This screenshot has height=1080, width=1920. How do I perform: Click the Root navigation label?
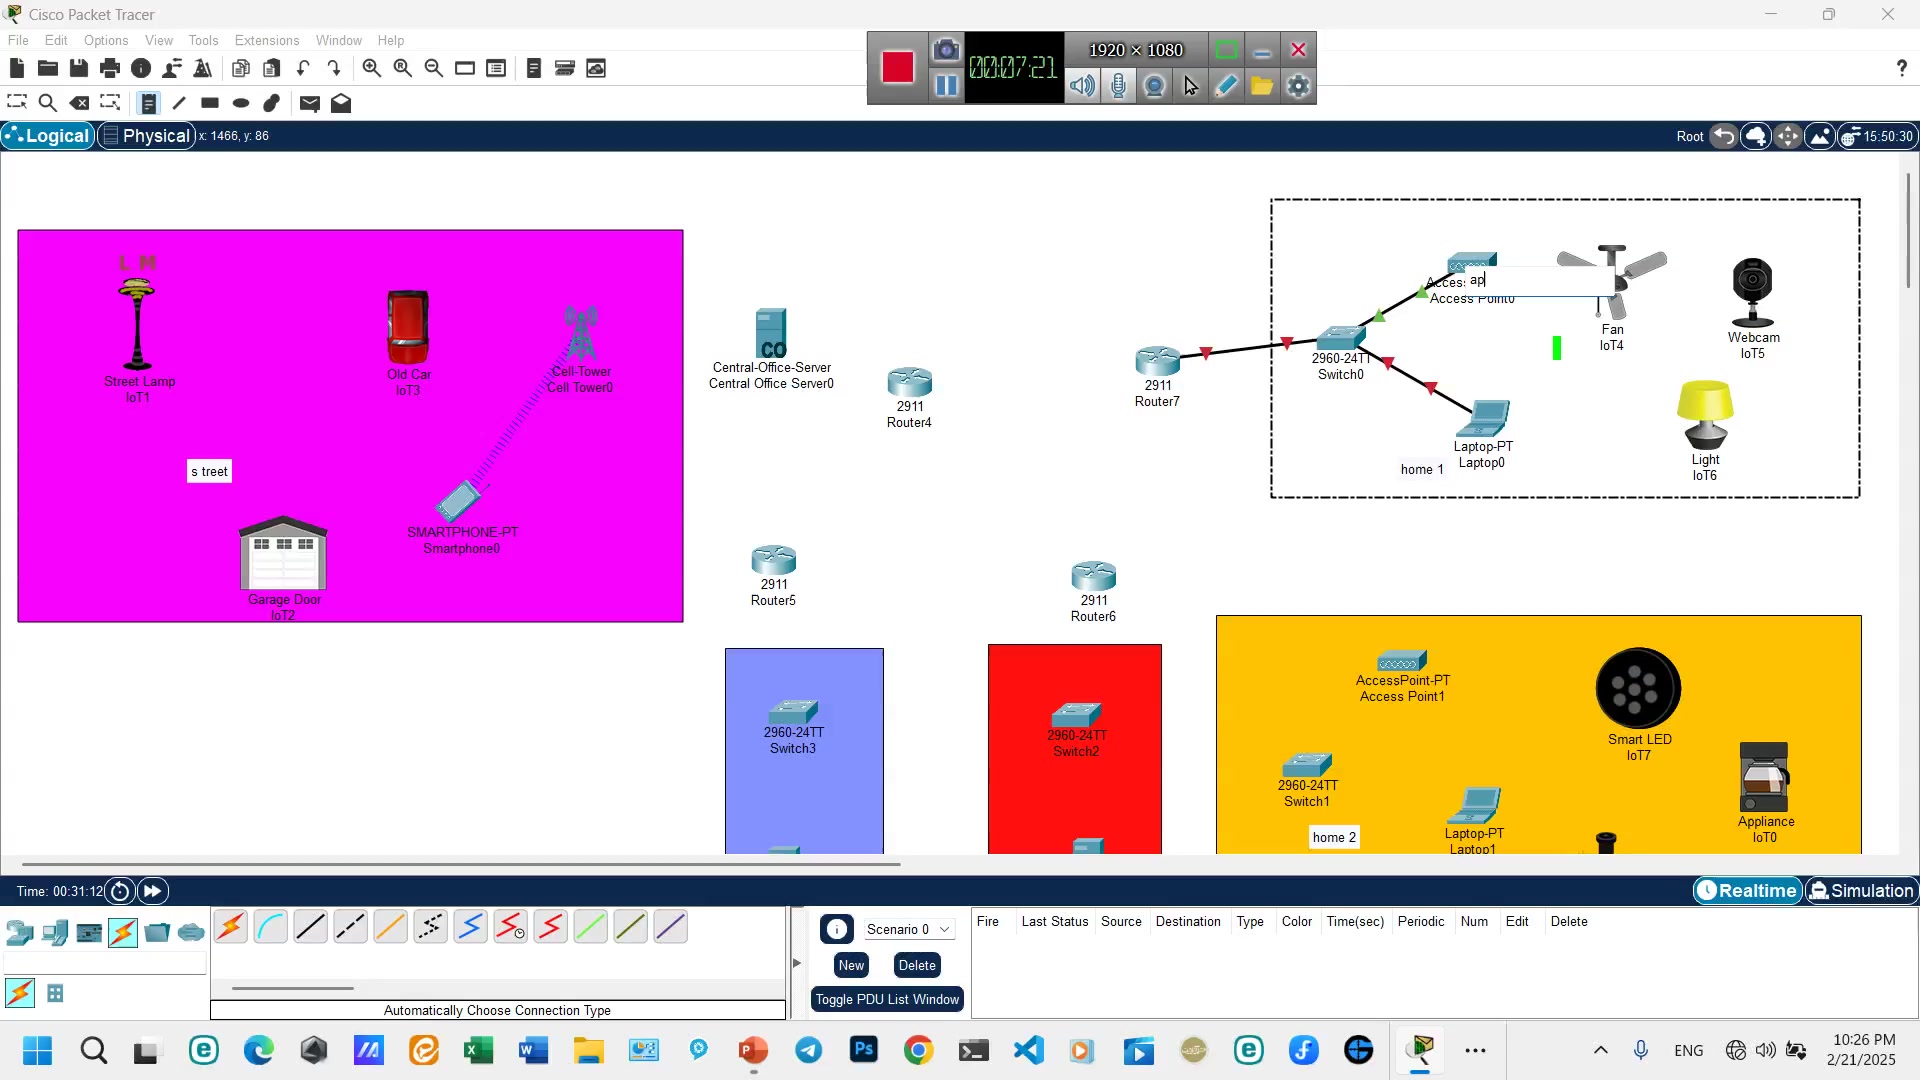click(1690, 137)
